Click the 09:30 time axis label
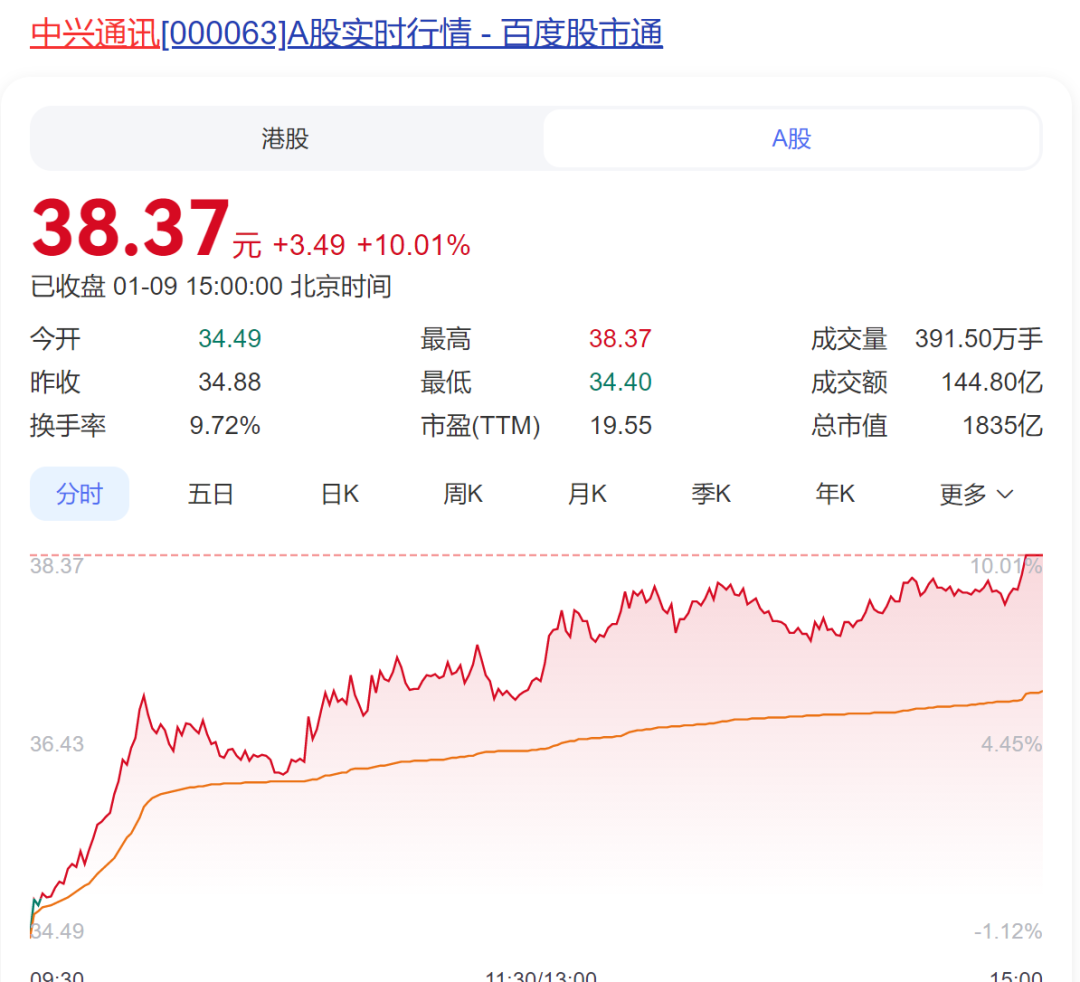1080x982 pixels. tap(56, 975)
